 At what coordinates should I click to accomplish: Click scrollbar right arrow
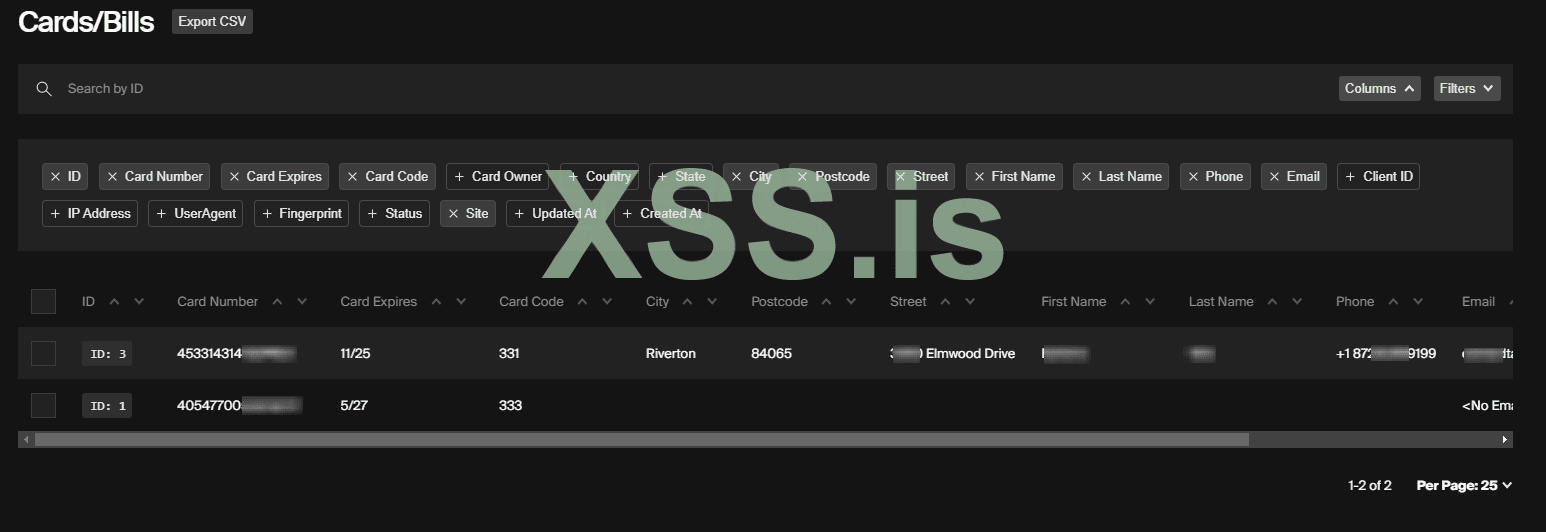(x=1505, y=440)
